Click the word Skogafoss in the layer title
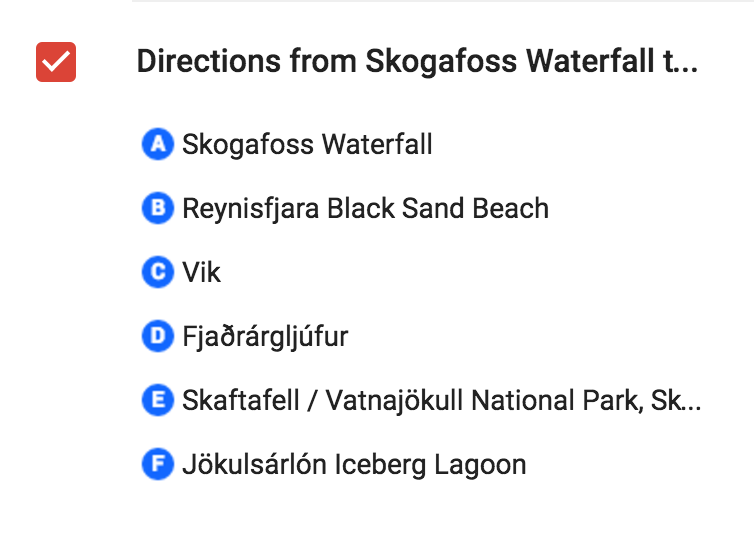 441,63
